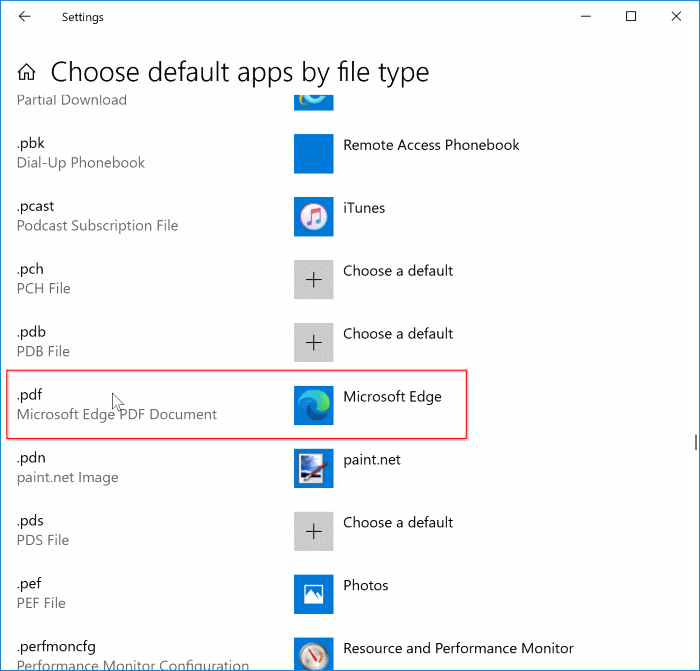700x671 pixels.
Task: Select Microsoft Edge PDF Document description
Action: (117, 415)
